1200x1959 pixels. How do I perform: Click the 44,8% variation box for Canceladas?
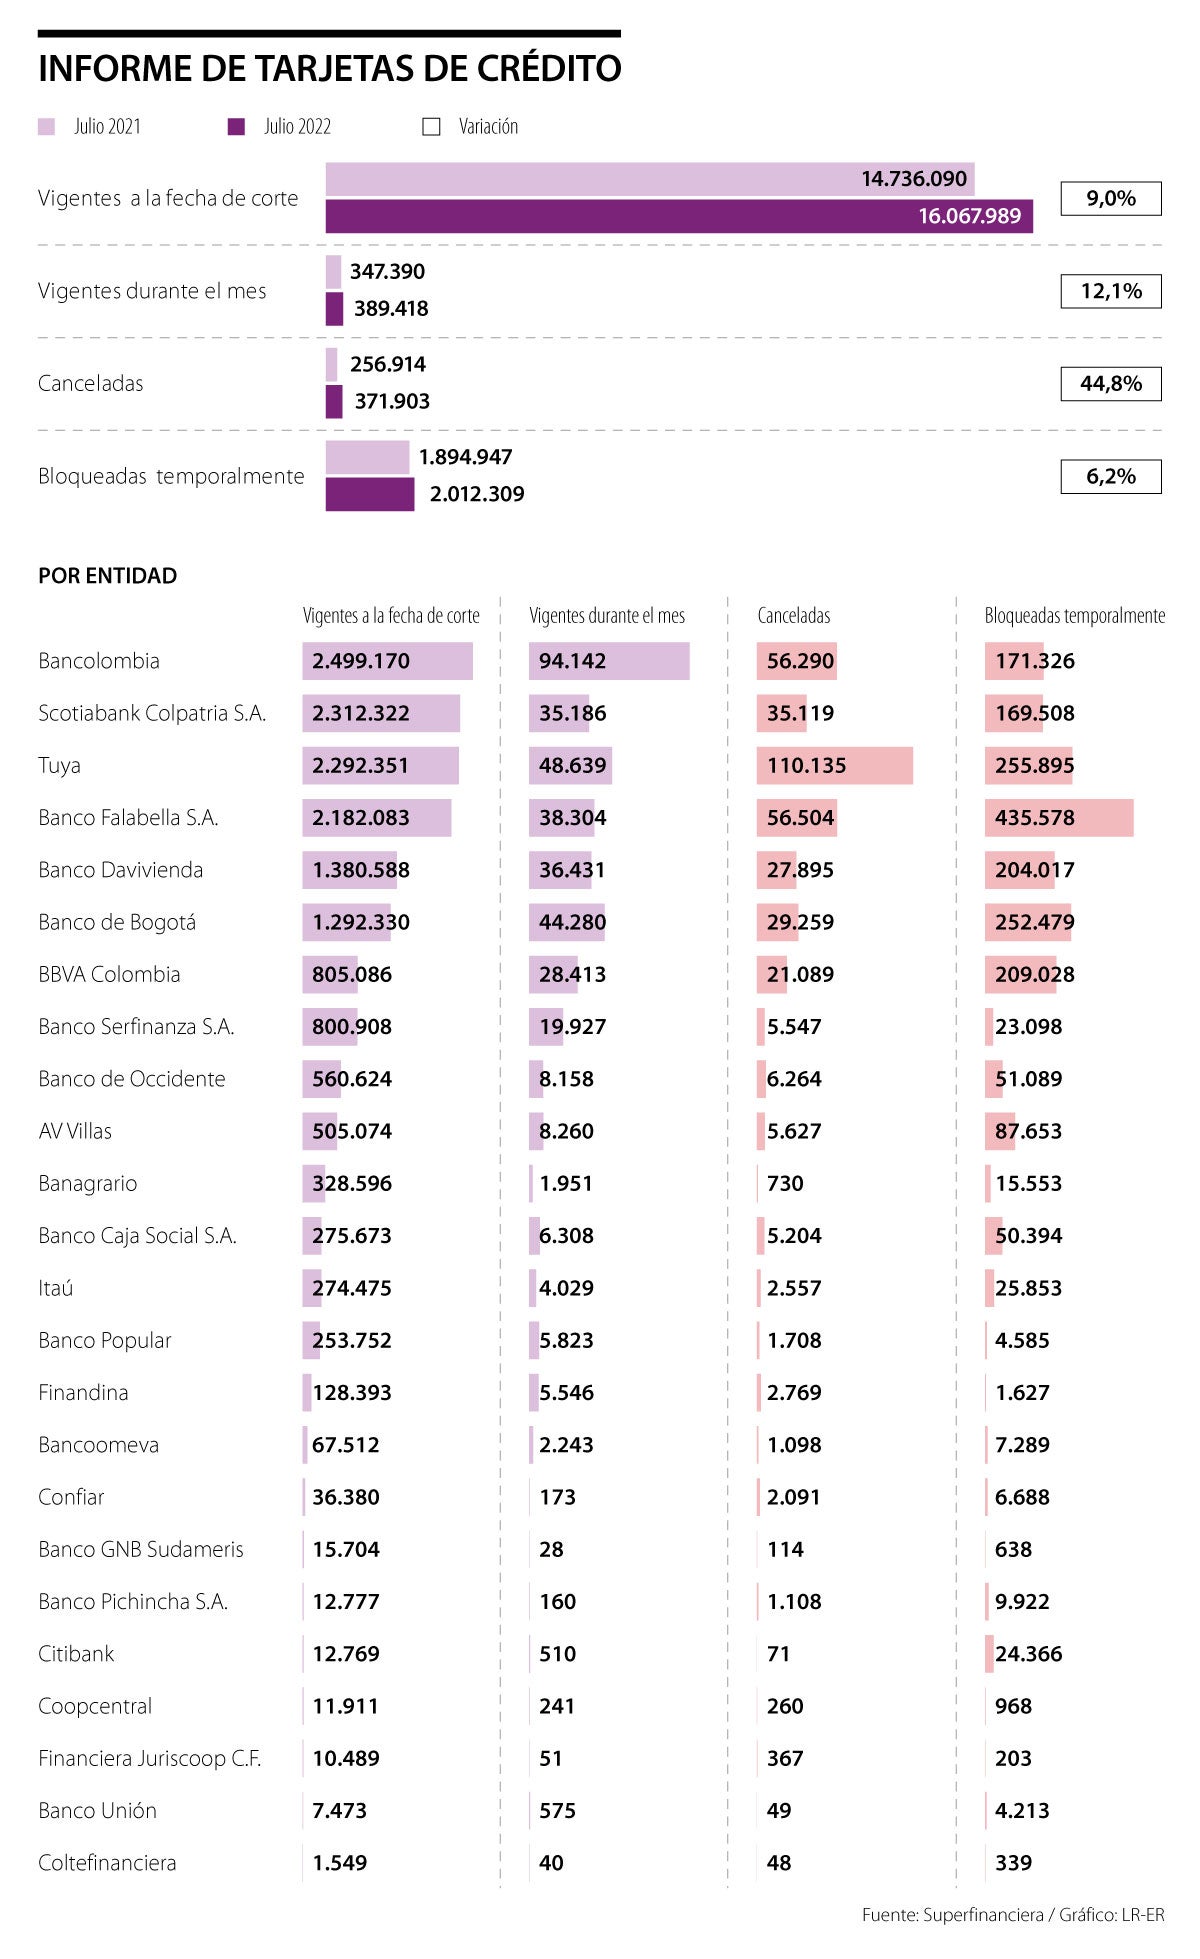point(1110,384)
